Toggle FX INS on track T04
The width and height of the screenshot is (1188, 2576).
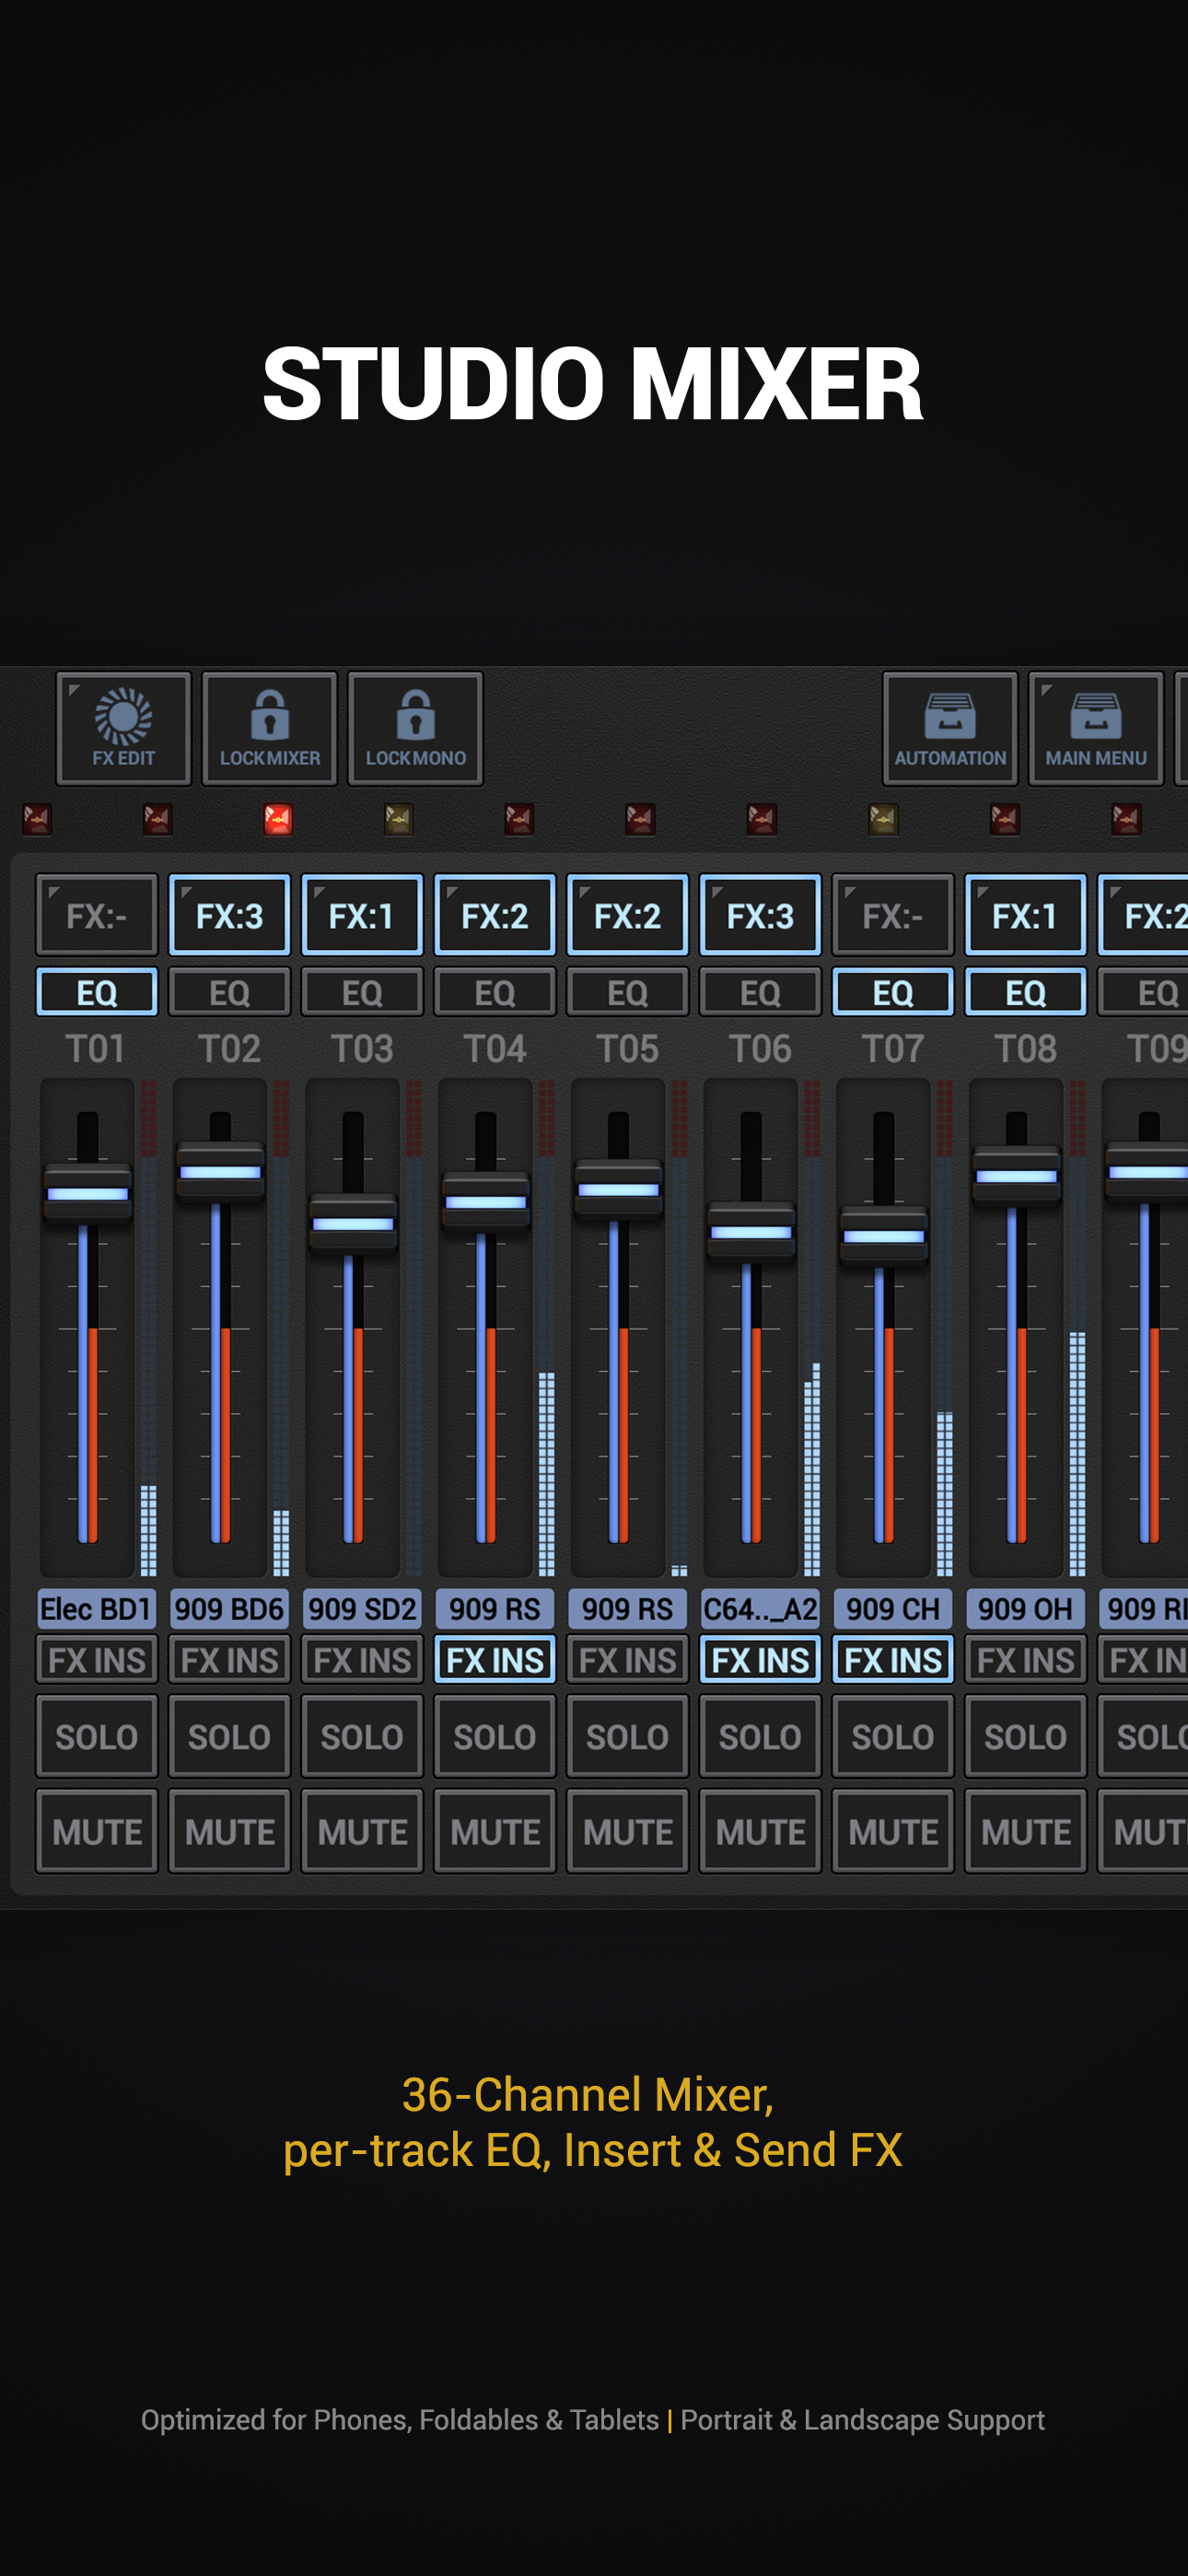pyautogui.click(x=495, y=1659)
